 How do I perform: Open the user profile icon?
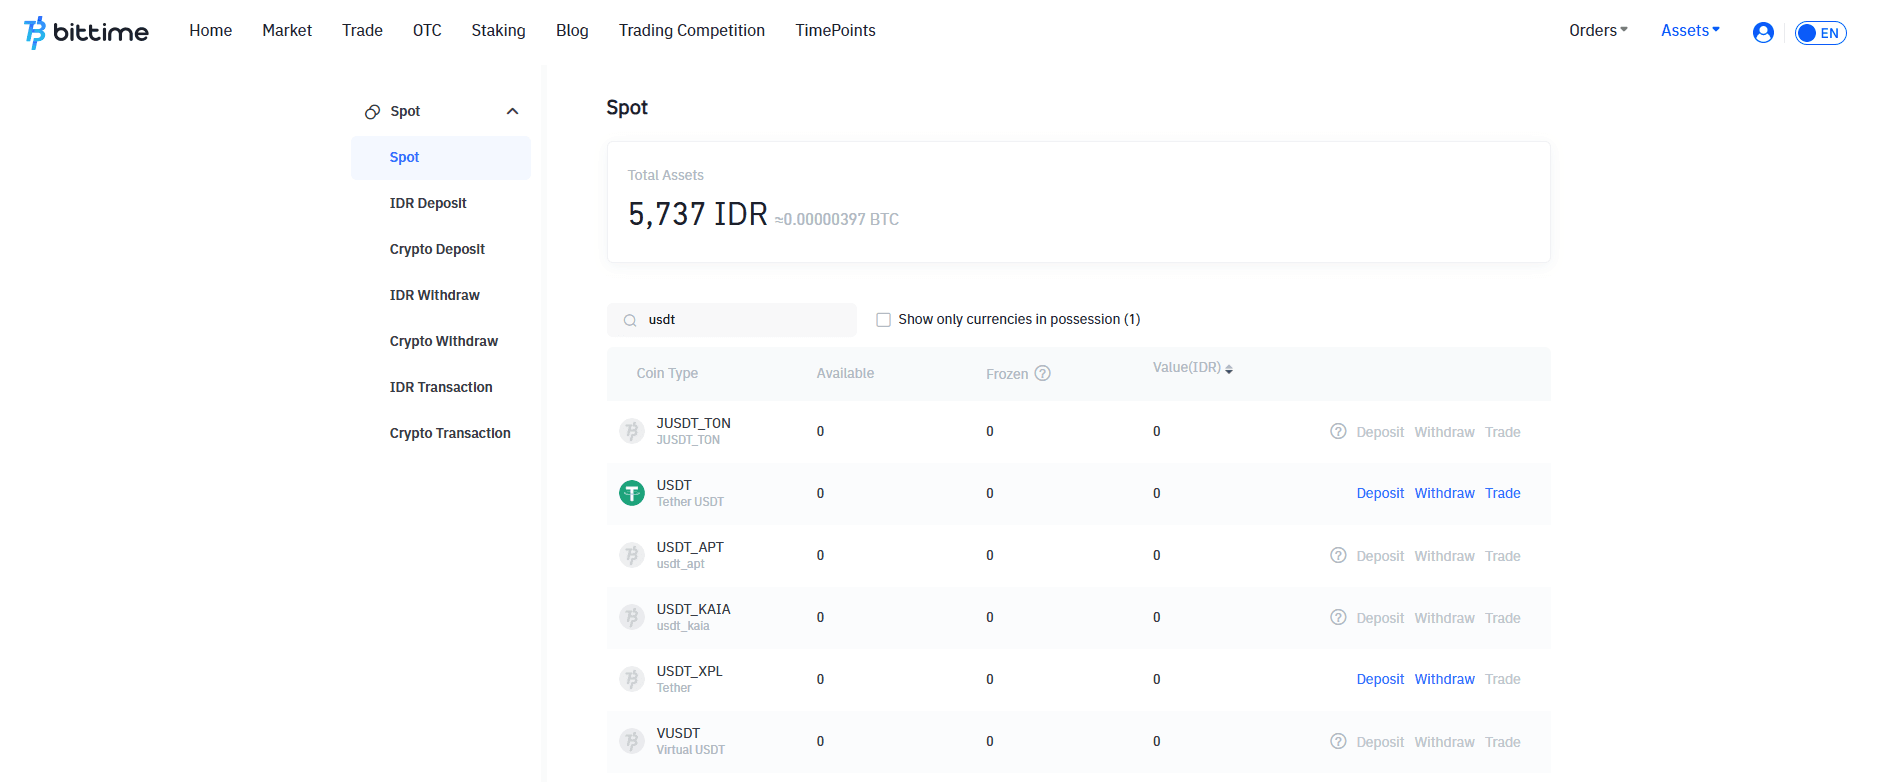1763,33
